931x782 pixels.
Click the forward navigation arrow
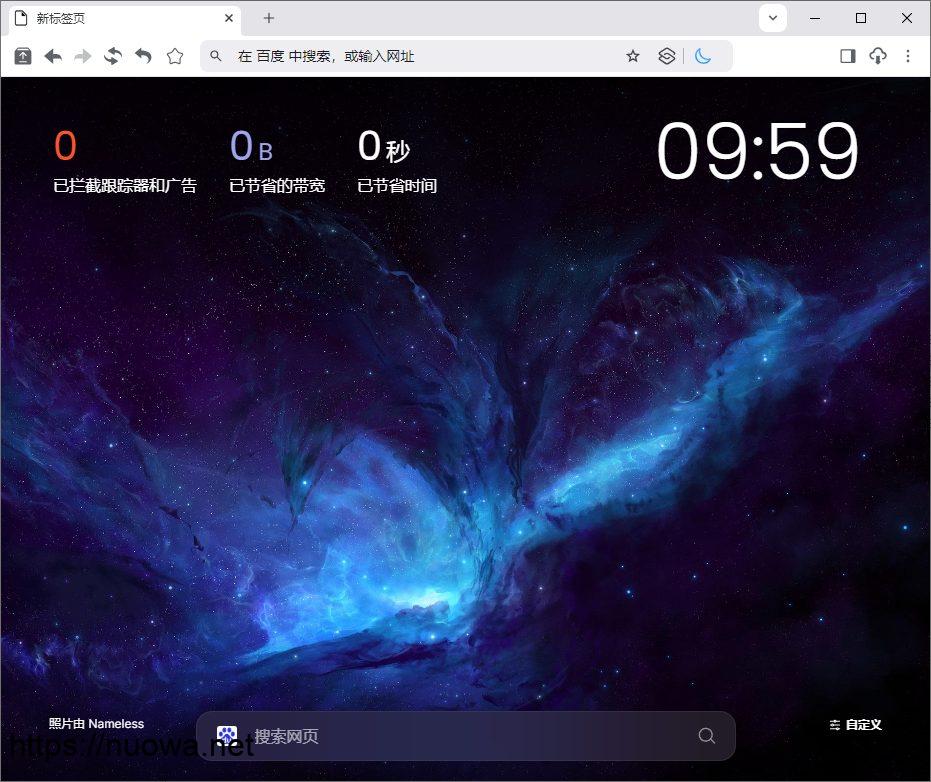[x=83, y=57]
